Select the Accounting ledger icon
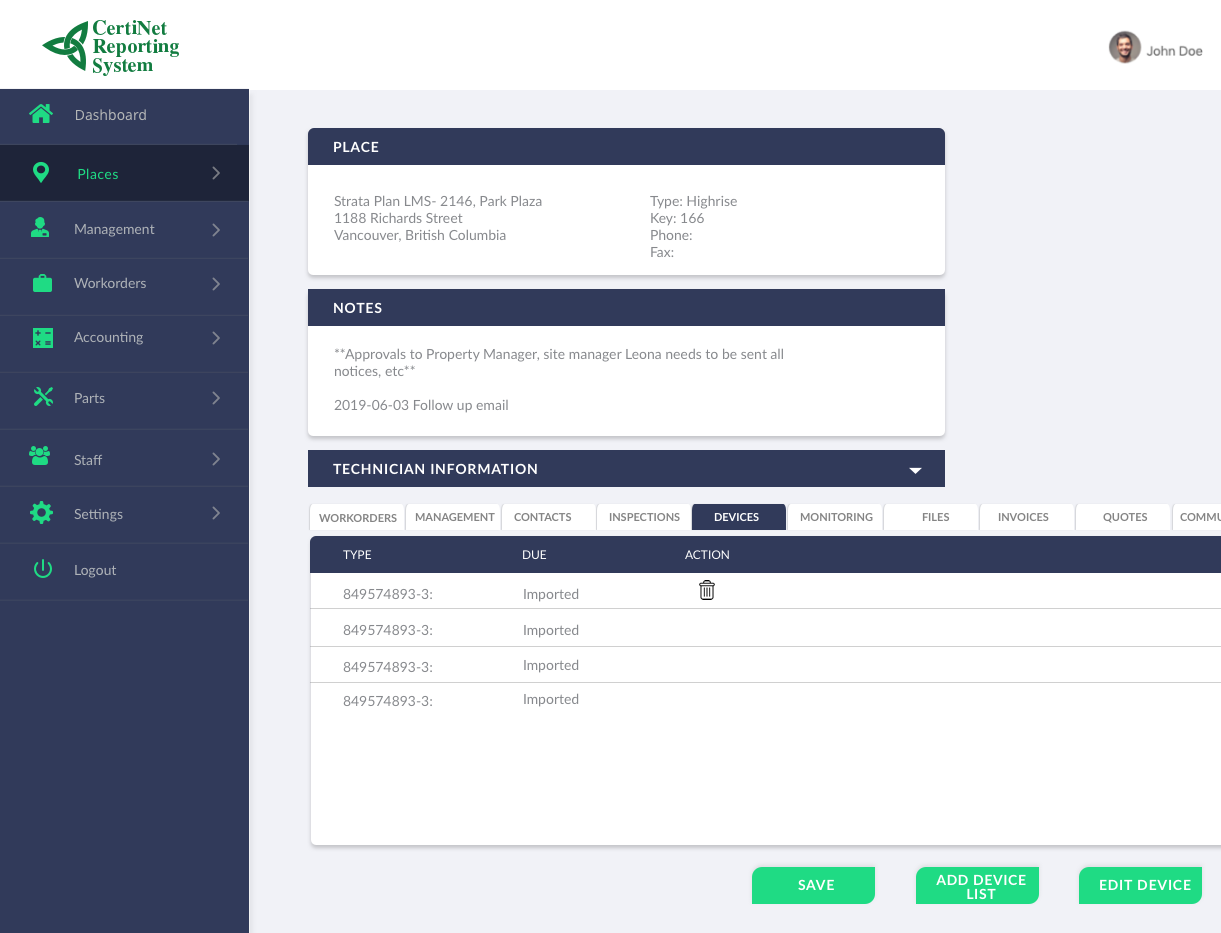The image size is (1221, 933). [x=41, y=337]
